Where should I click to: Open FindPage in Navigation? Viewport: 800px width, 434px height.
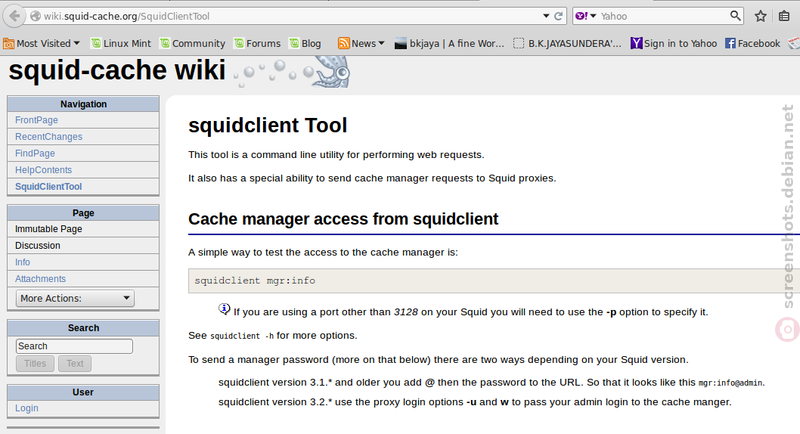click(x=35, y=153)
